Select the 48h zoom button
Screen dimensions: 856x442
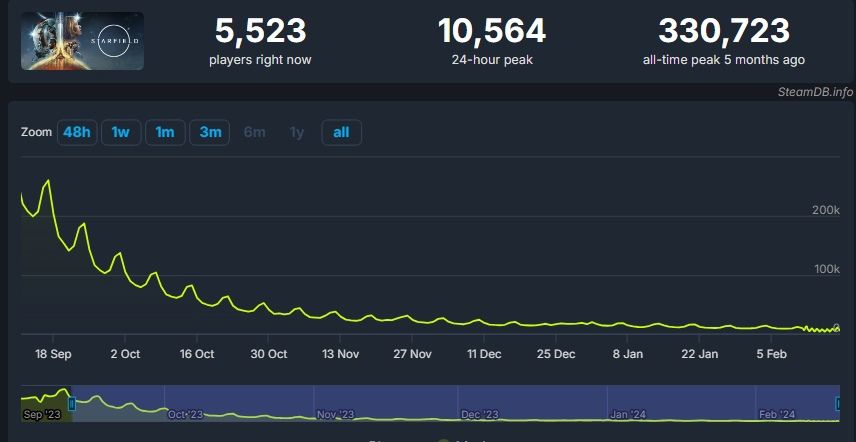click(x=77, y=132)
